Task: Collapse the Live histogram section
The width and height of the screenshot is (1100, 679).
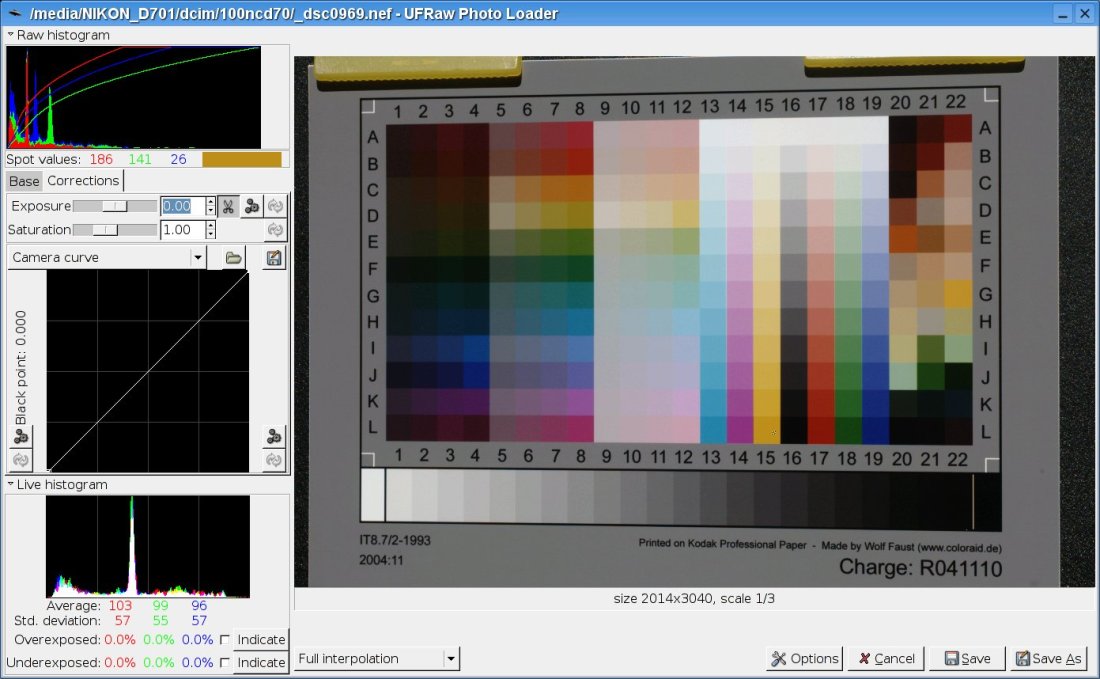Action: 11,485
